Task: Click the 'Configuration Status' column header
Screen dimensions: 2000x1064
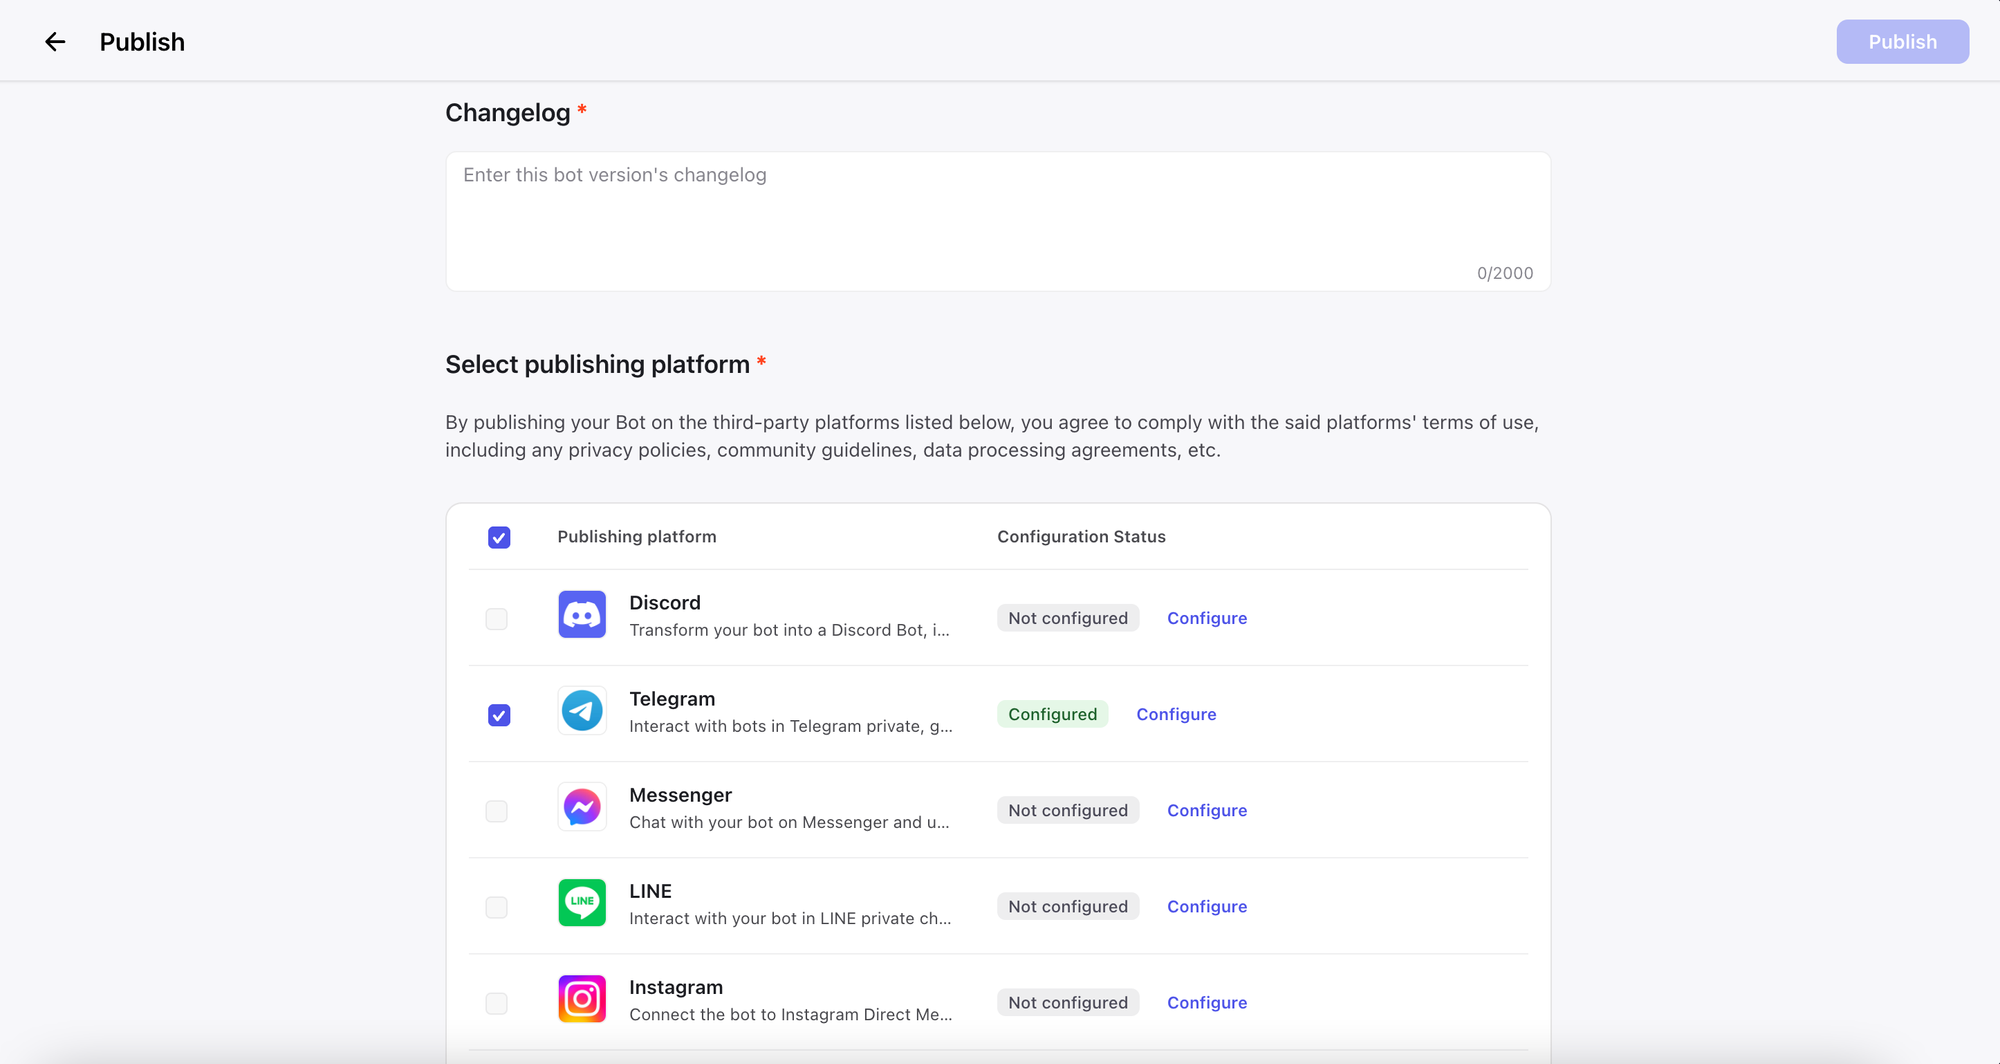Action: [x=1081, y=537]
